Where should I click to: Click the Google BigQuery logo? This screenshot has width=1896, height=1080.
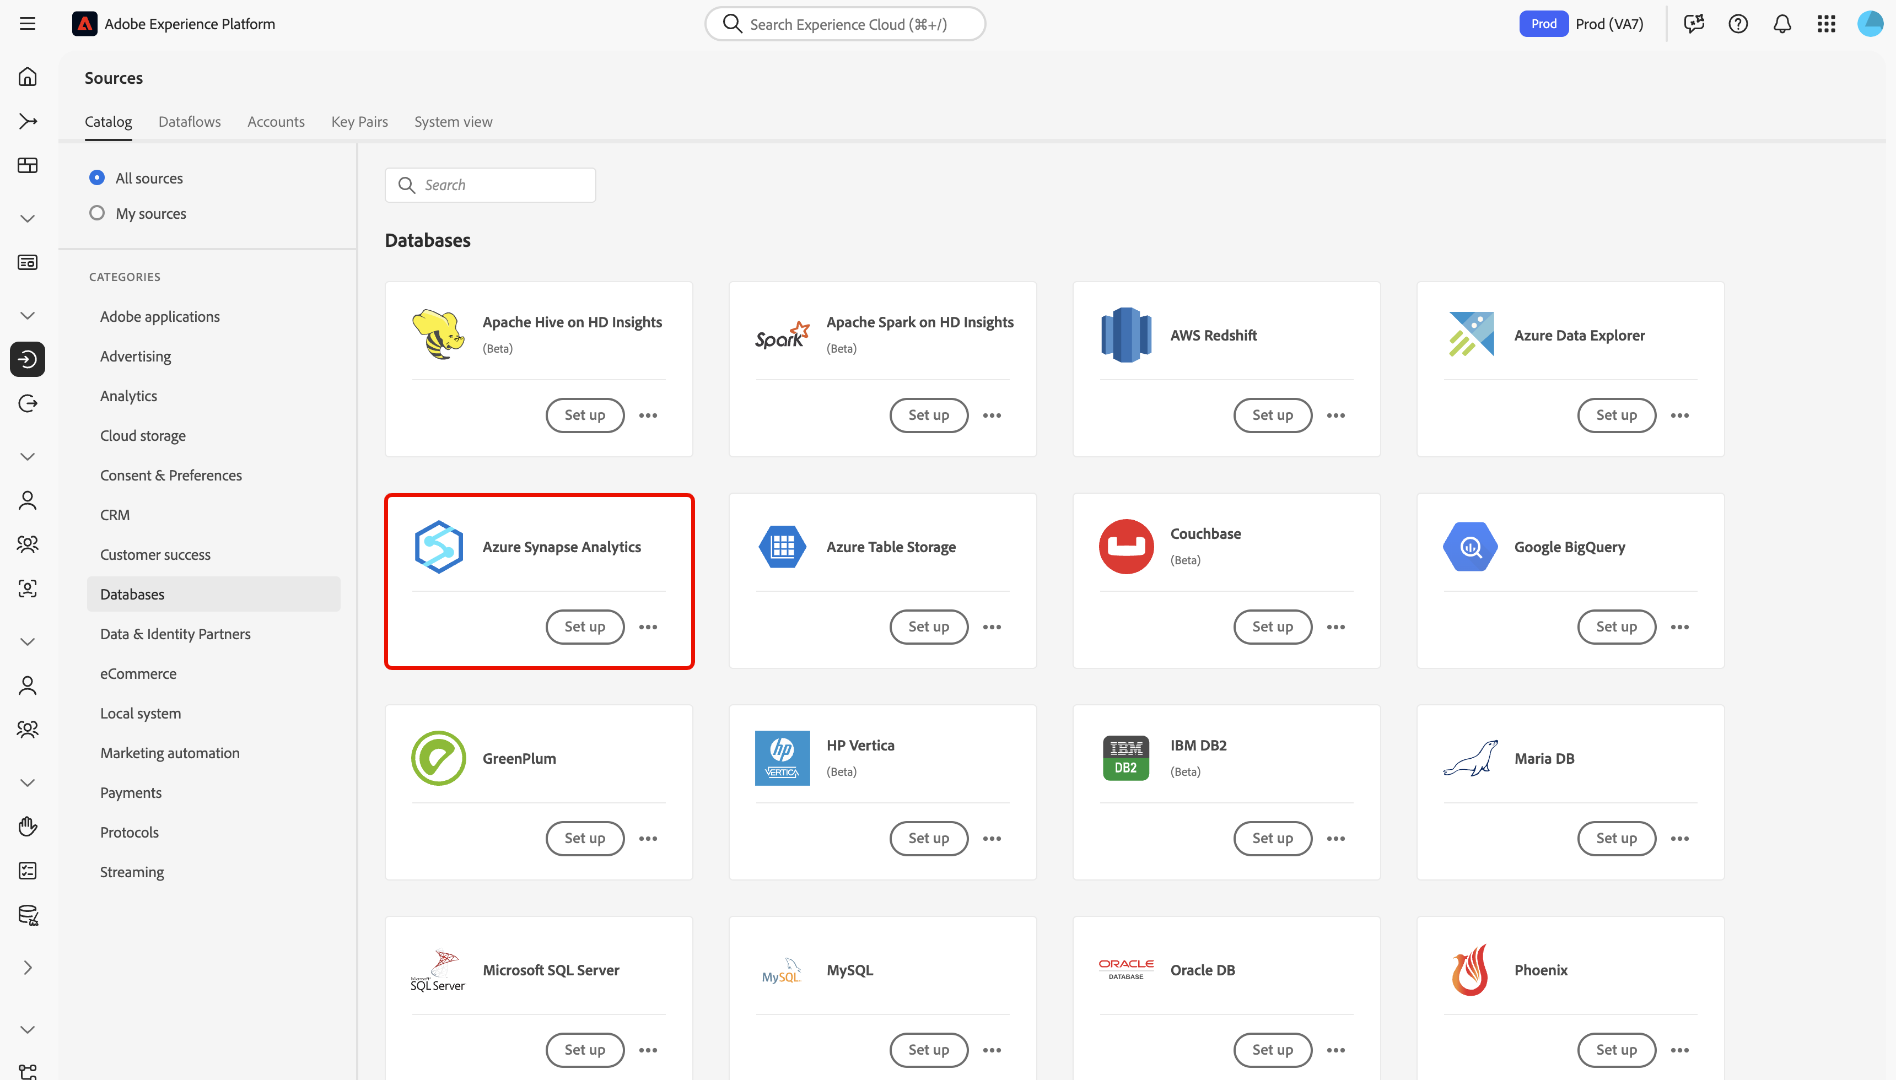(x=1470, y=547)
